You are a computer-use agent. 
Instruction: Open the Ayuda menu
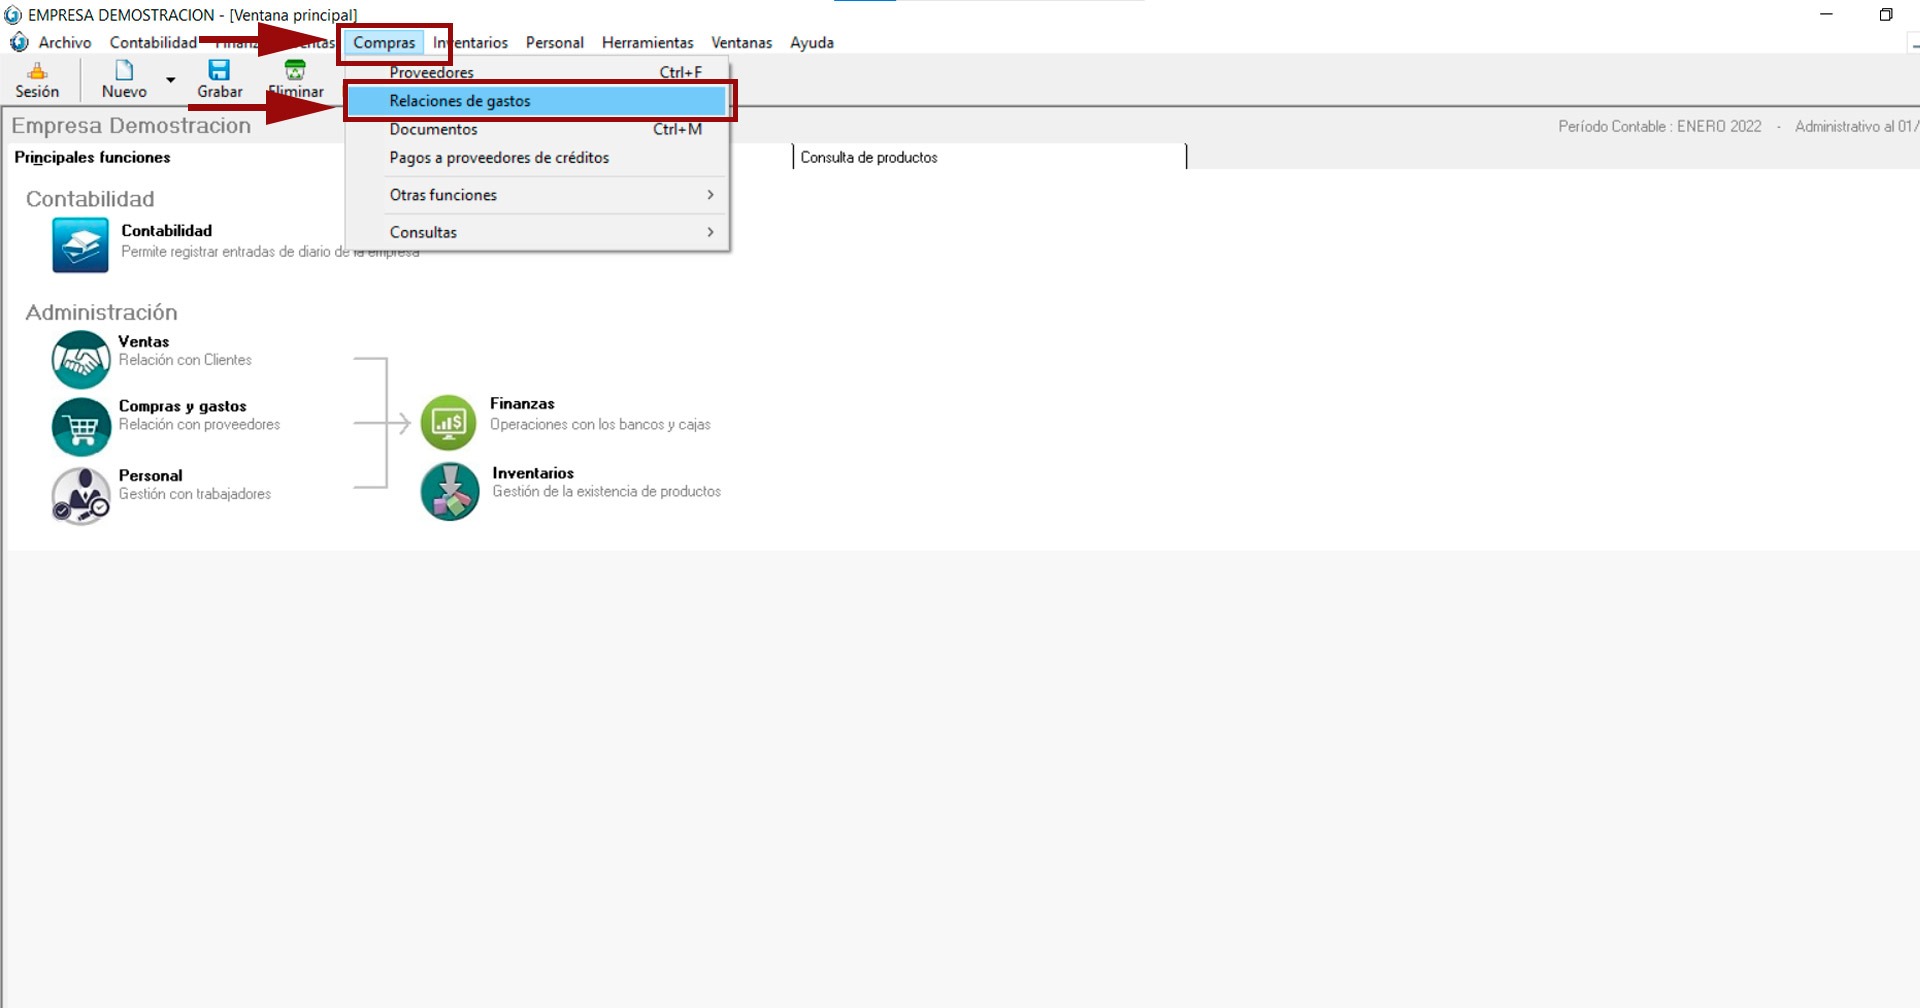click(x=811, y=43)
